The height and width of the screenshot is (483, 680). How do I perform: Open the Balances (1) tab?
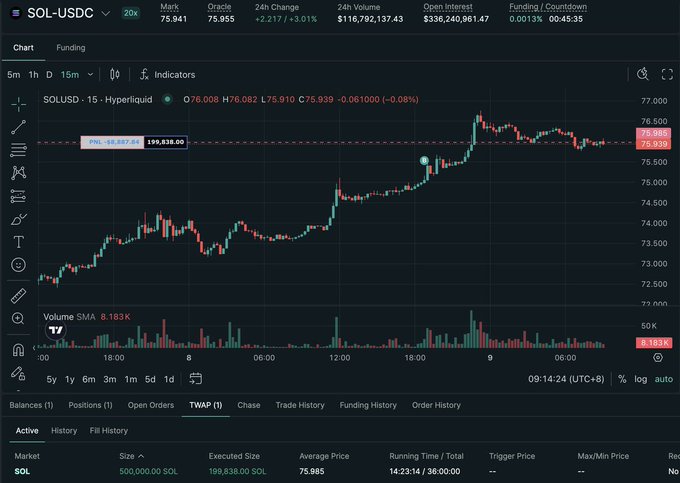click(x=31, y=405)
